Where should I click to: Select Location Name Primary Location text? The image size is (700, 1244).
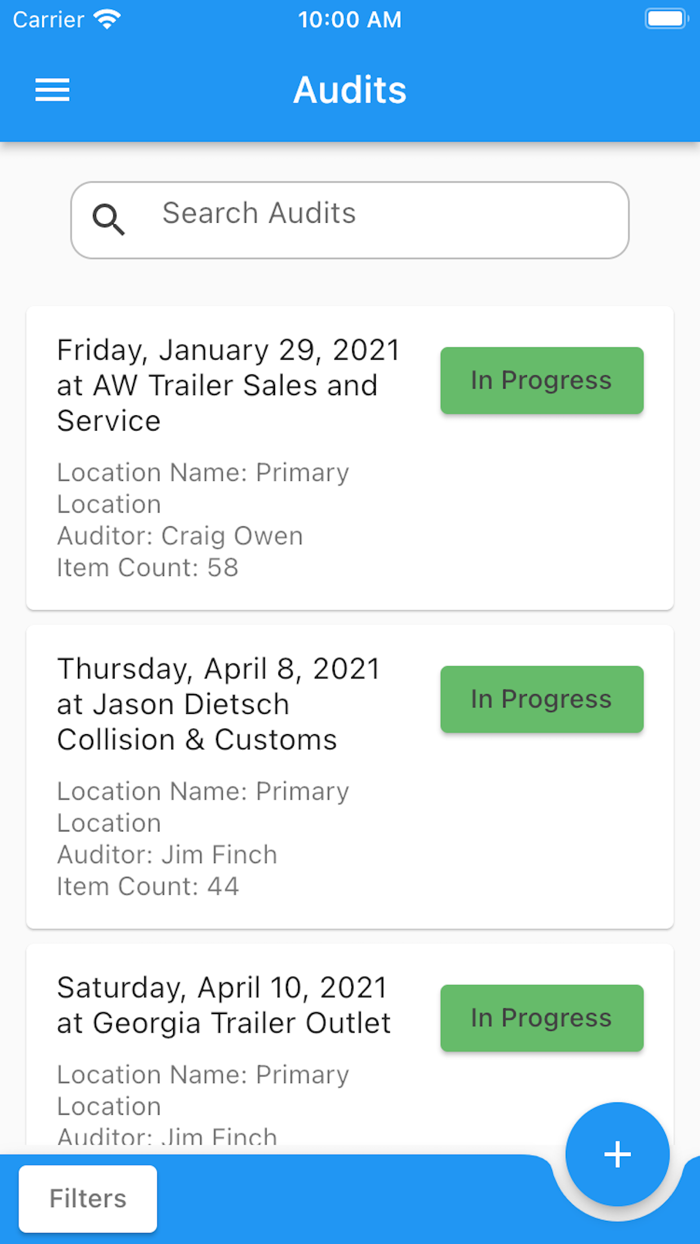pos(203,488)
